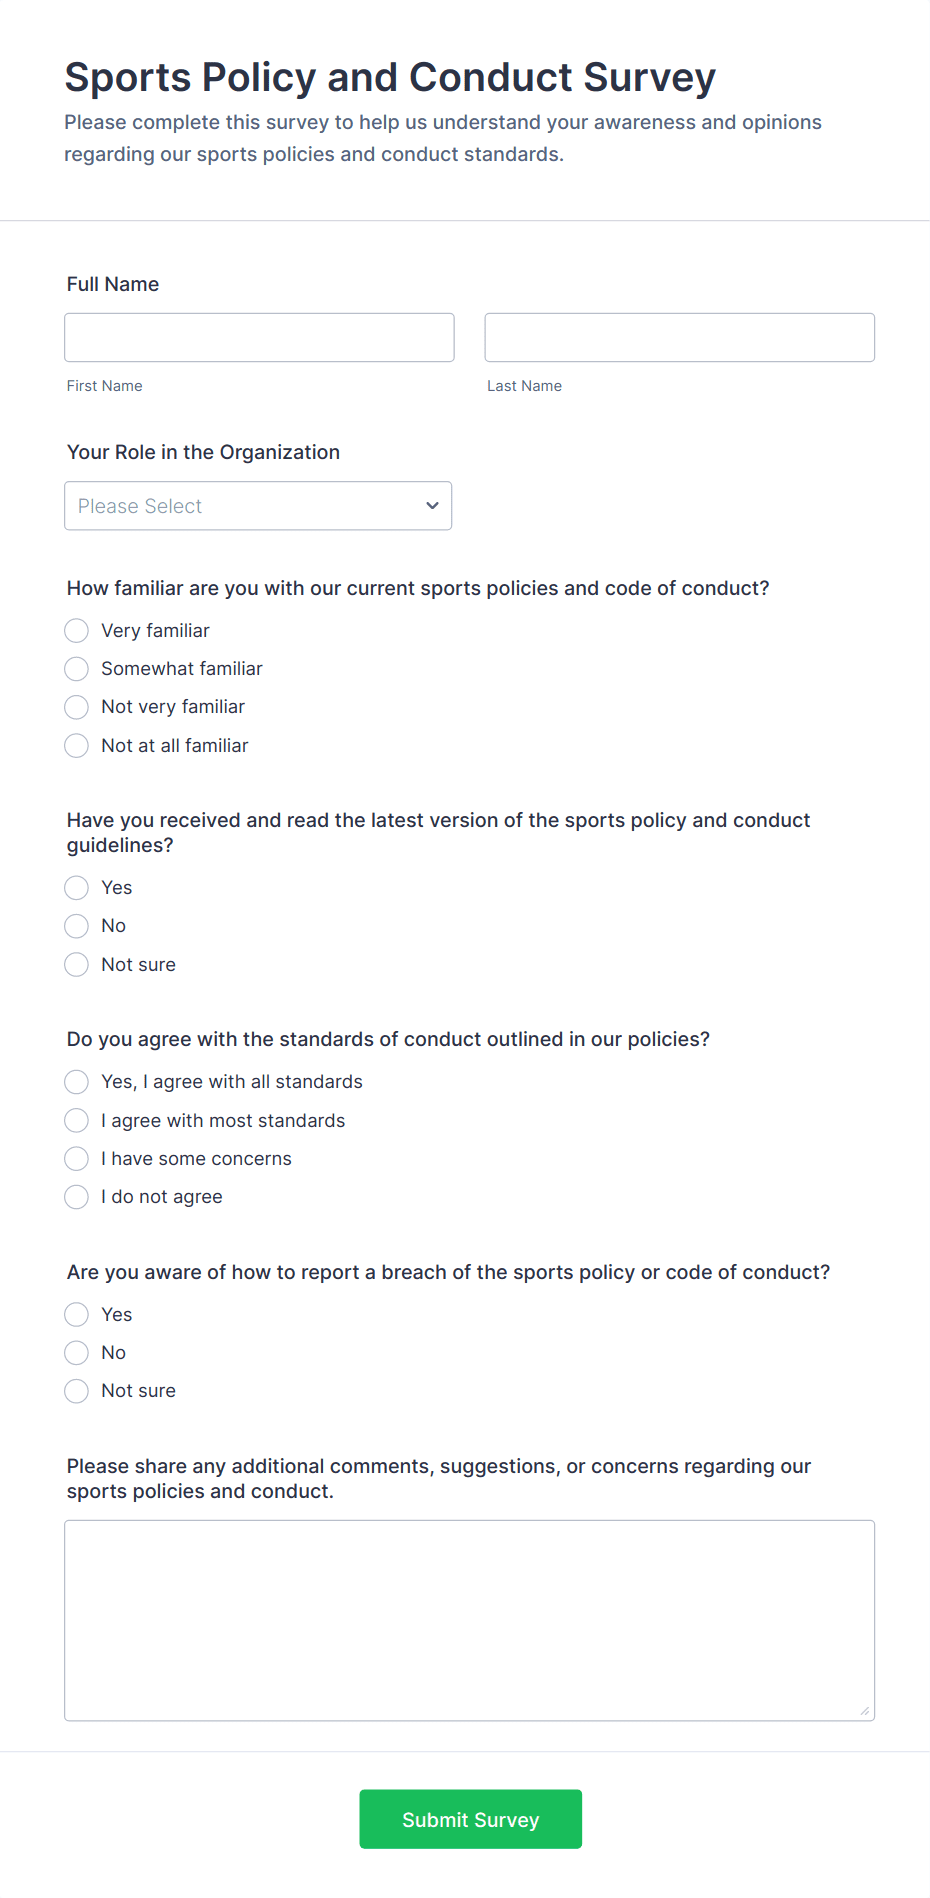The height and width of the screenshot is (1898, 930).
Task: Click the textarea resize handle corner
Action: (x=865, y=1711)
